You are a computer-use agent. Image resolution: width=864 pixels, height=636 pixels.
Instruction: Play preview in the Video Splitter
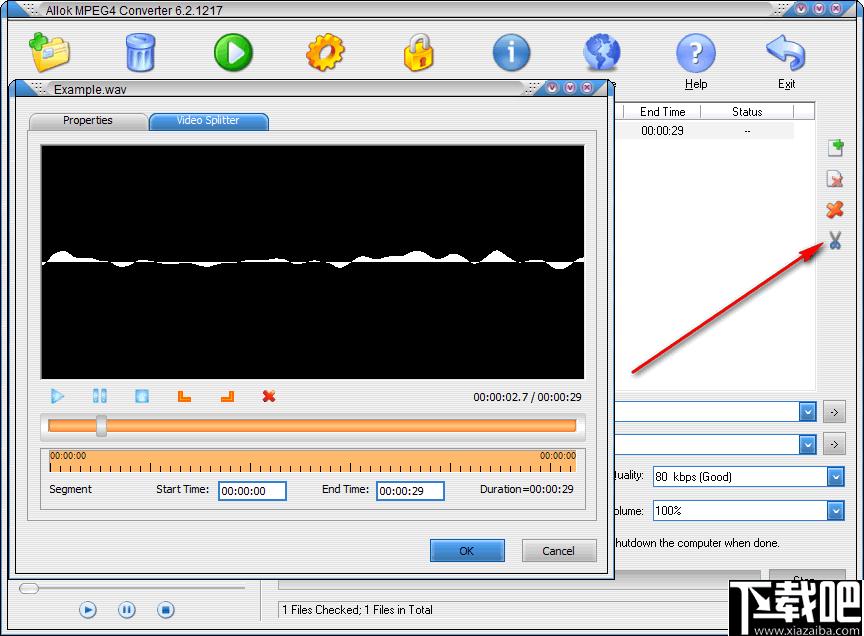[57, 396]
